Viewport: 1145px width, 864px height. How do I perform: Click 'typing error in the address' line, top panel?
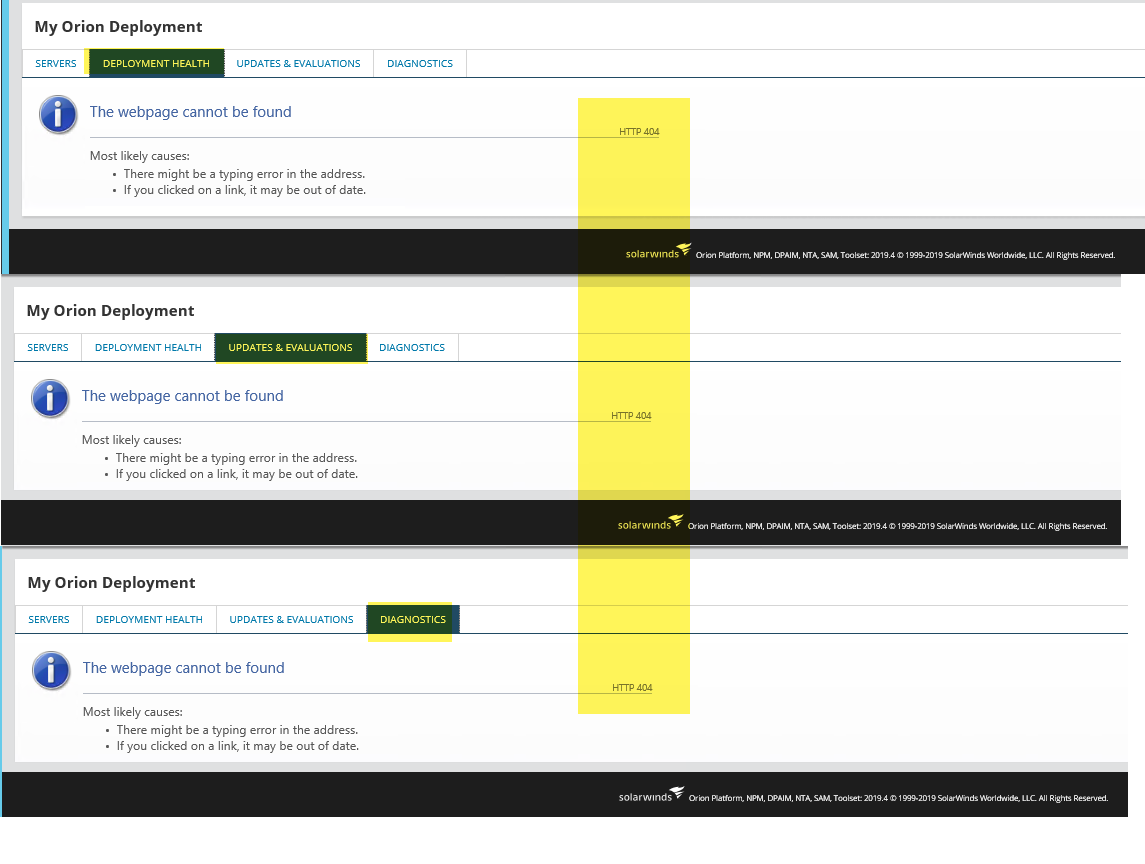pyautogui.click(x=244, y=174)
